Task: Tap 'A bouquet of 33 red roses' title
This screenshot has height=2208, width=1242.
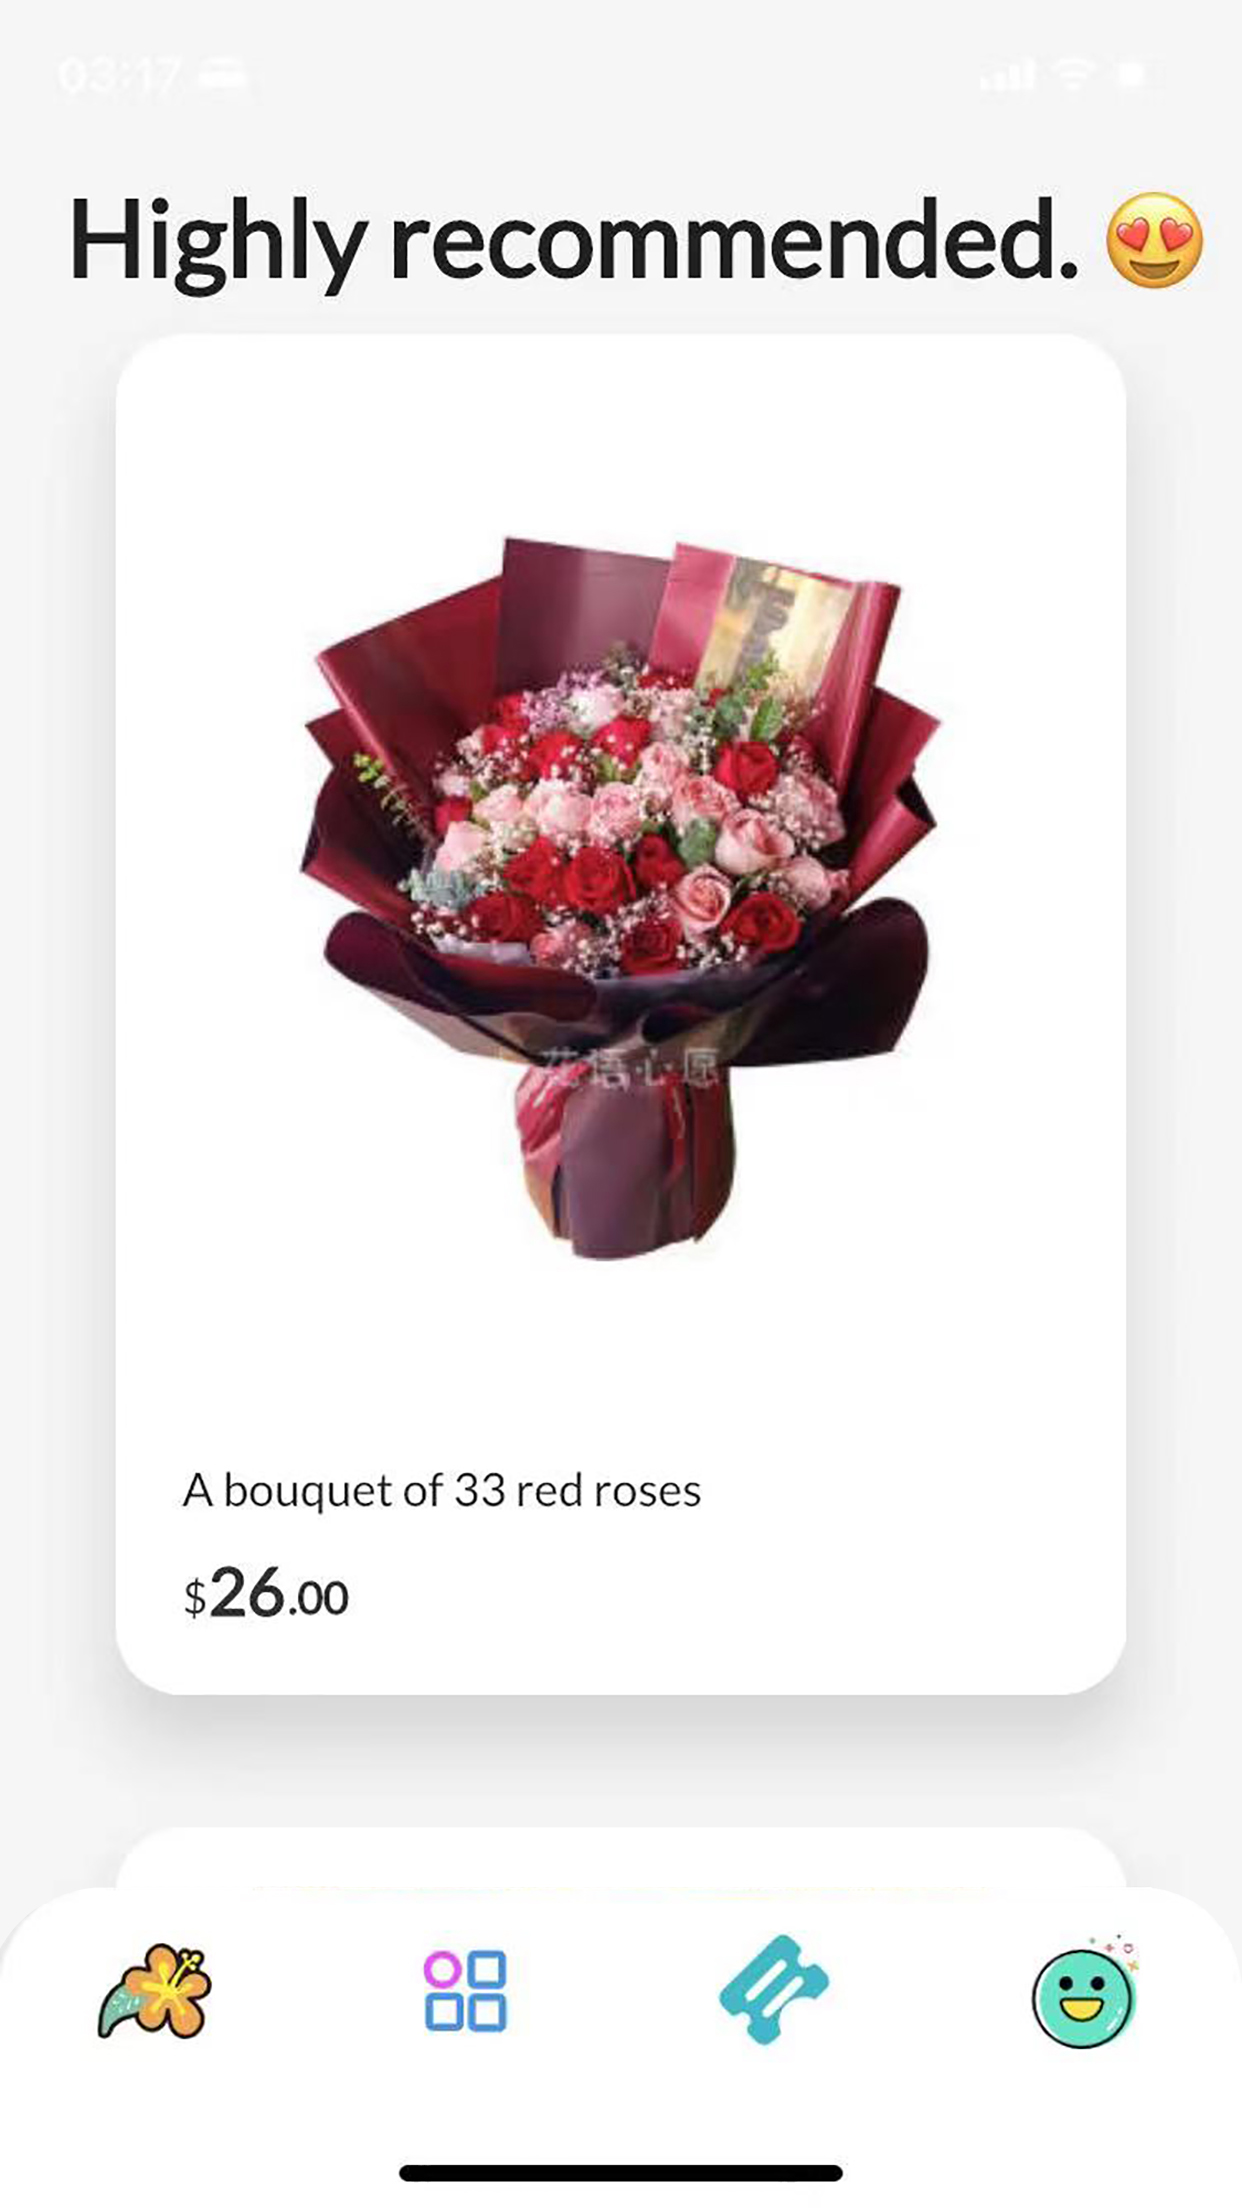Action: (x=442, y=1490)
